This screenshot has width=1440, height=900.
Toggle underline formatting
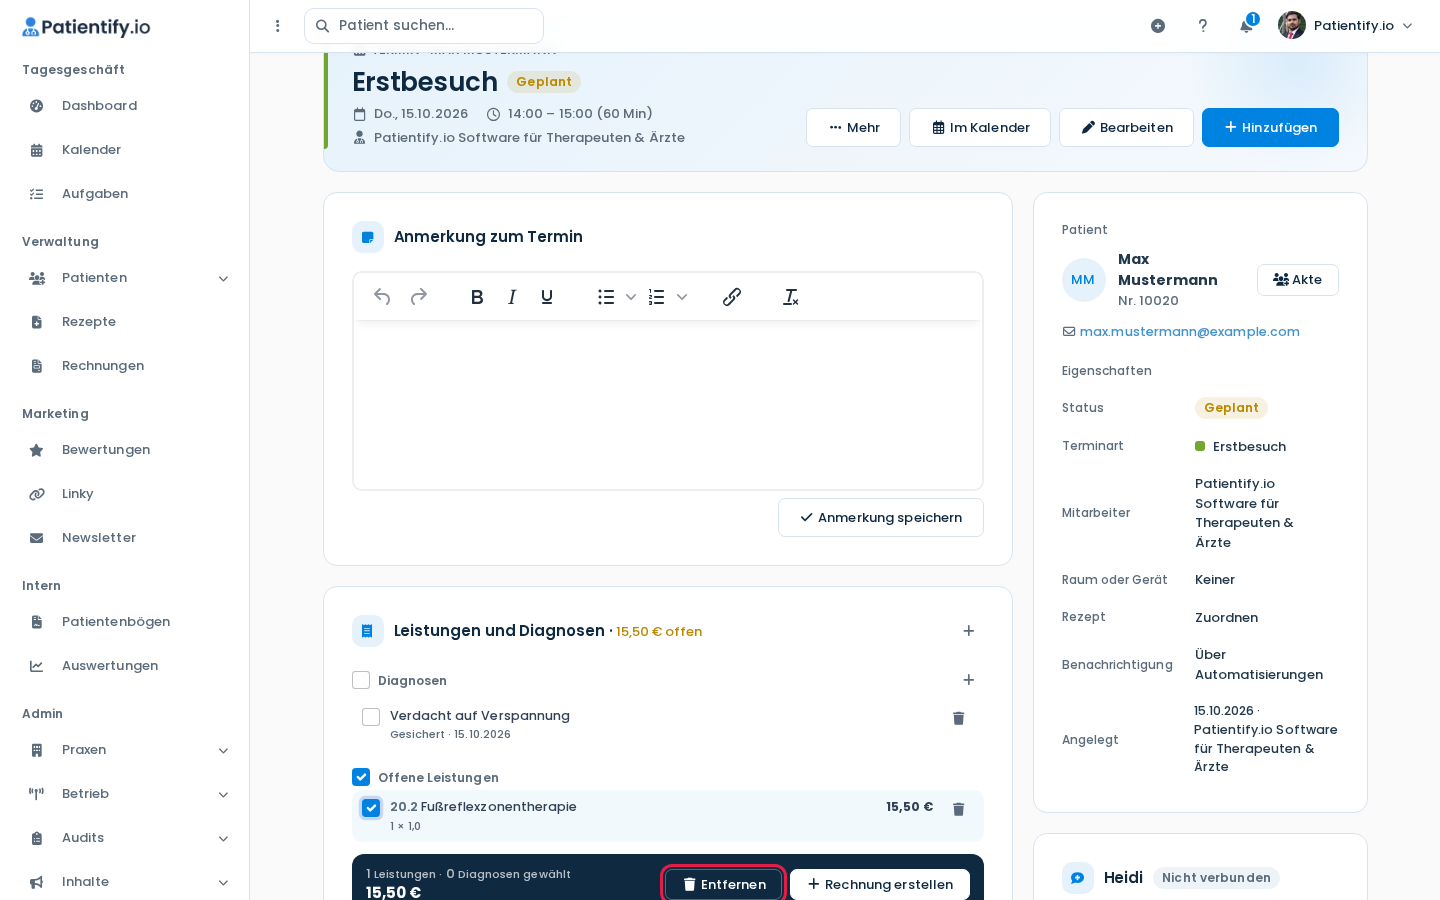coord(547,297)
